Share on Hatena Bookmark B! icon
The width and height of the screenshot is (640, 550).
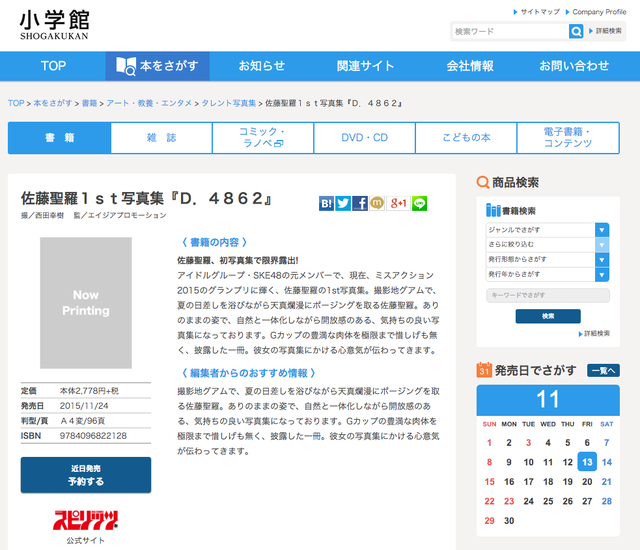point(327,203)
